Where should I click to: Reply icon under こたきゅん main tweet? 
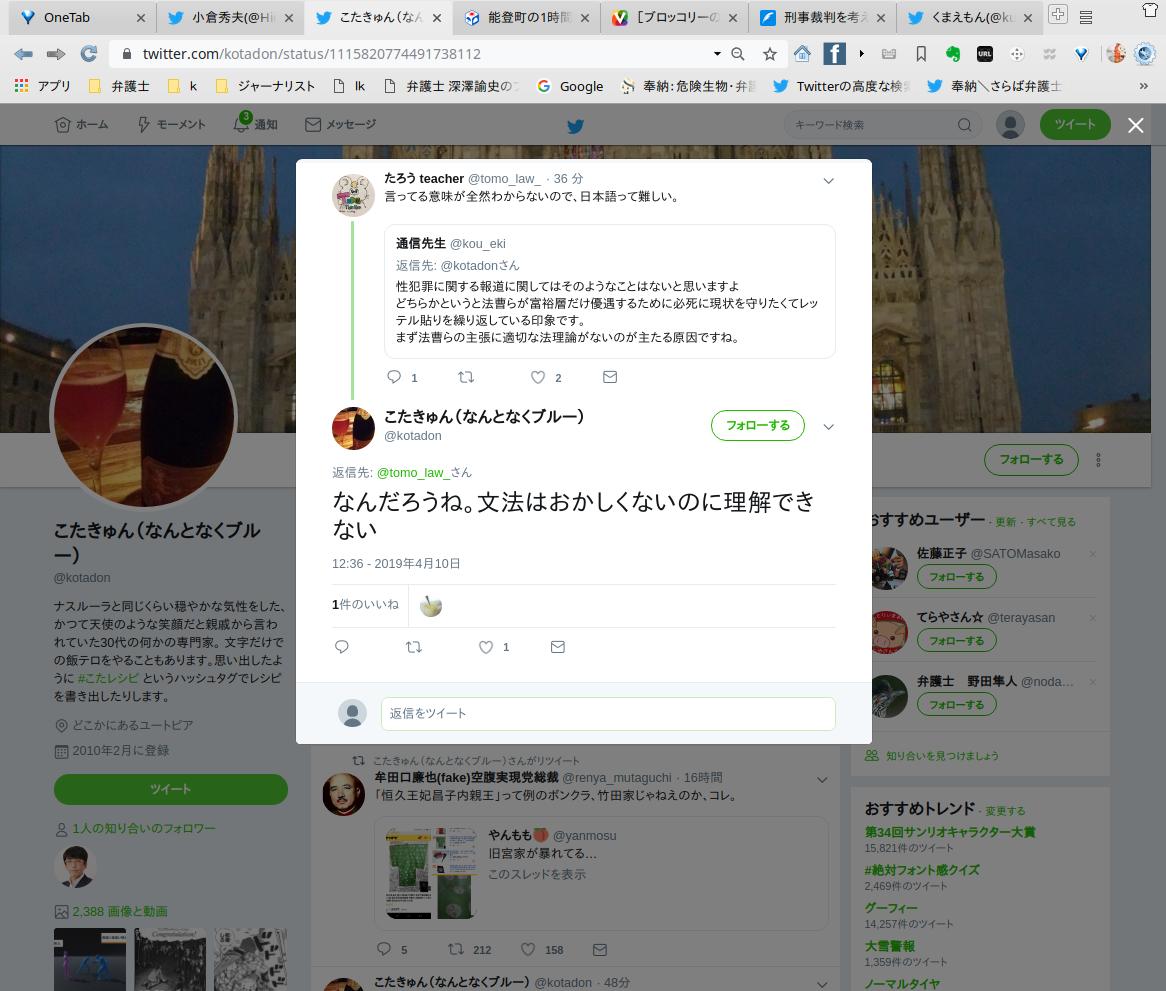pos(341,647)
